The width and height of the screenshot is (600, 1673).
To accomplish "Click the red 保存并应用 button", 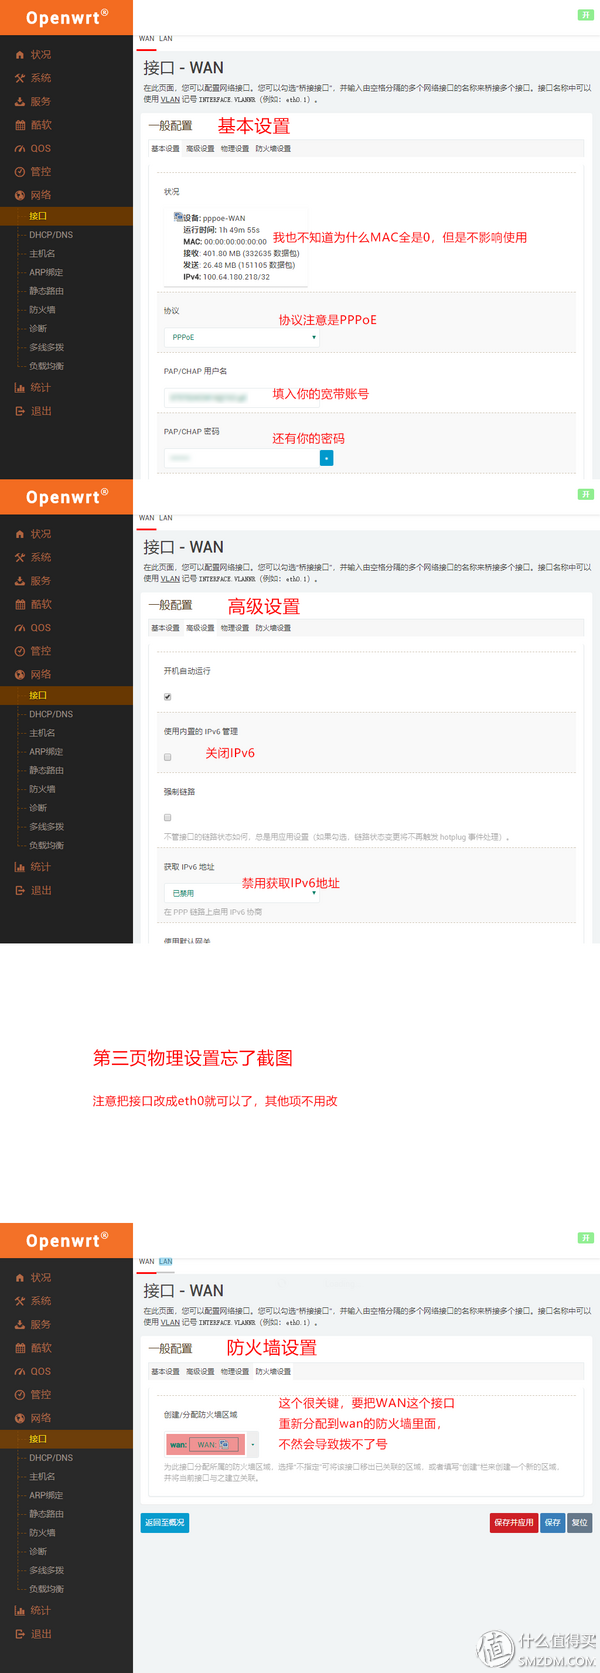I will click(514, 1522).
